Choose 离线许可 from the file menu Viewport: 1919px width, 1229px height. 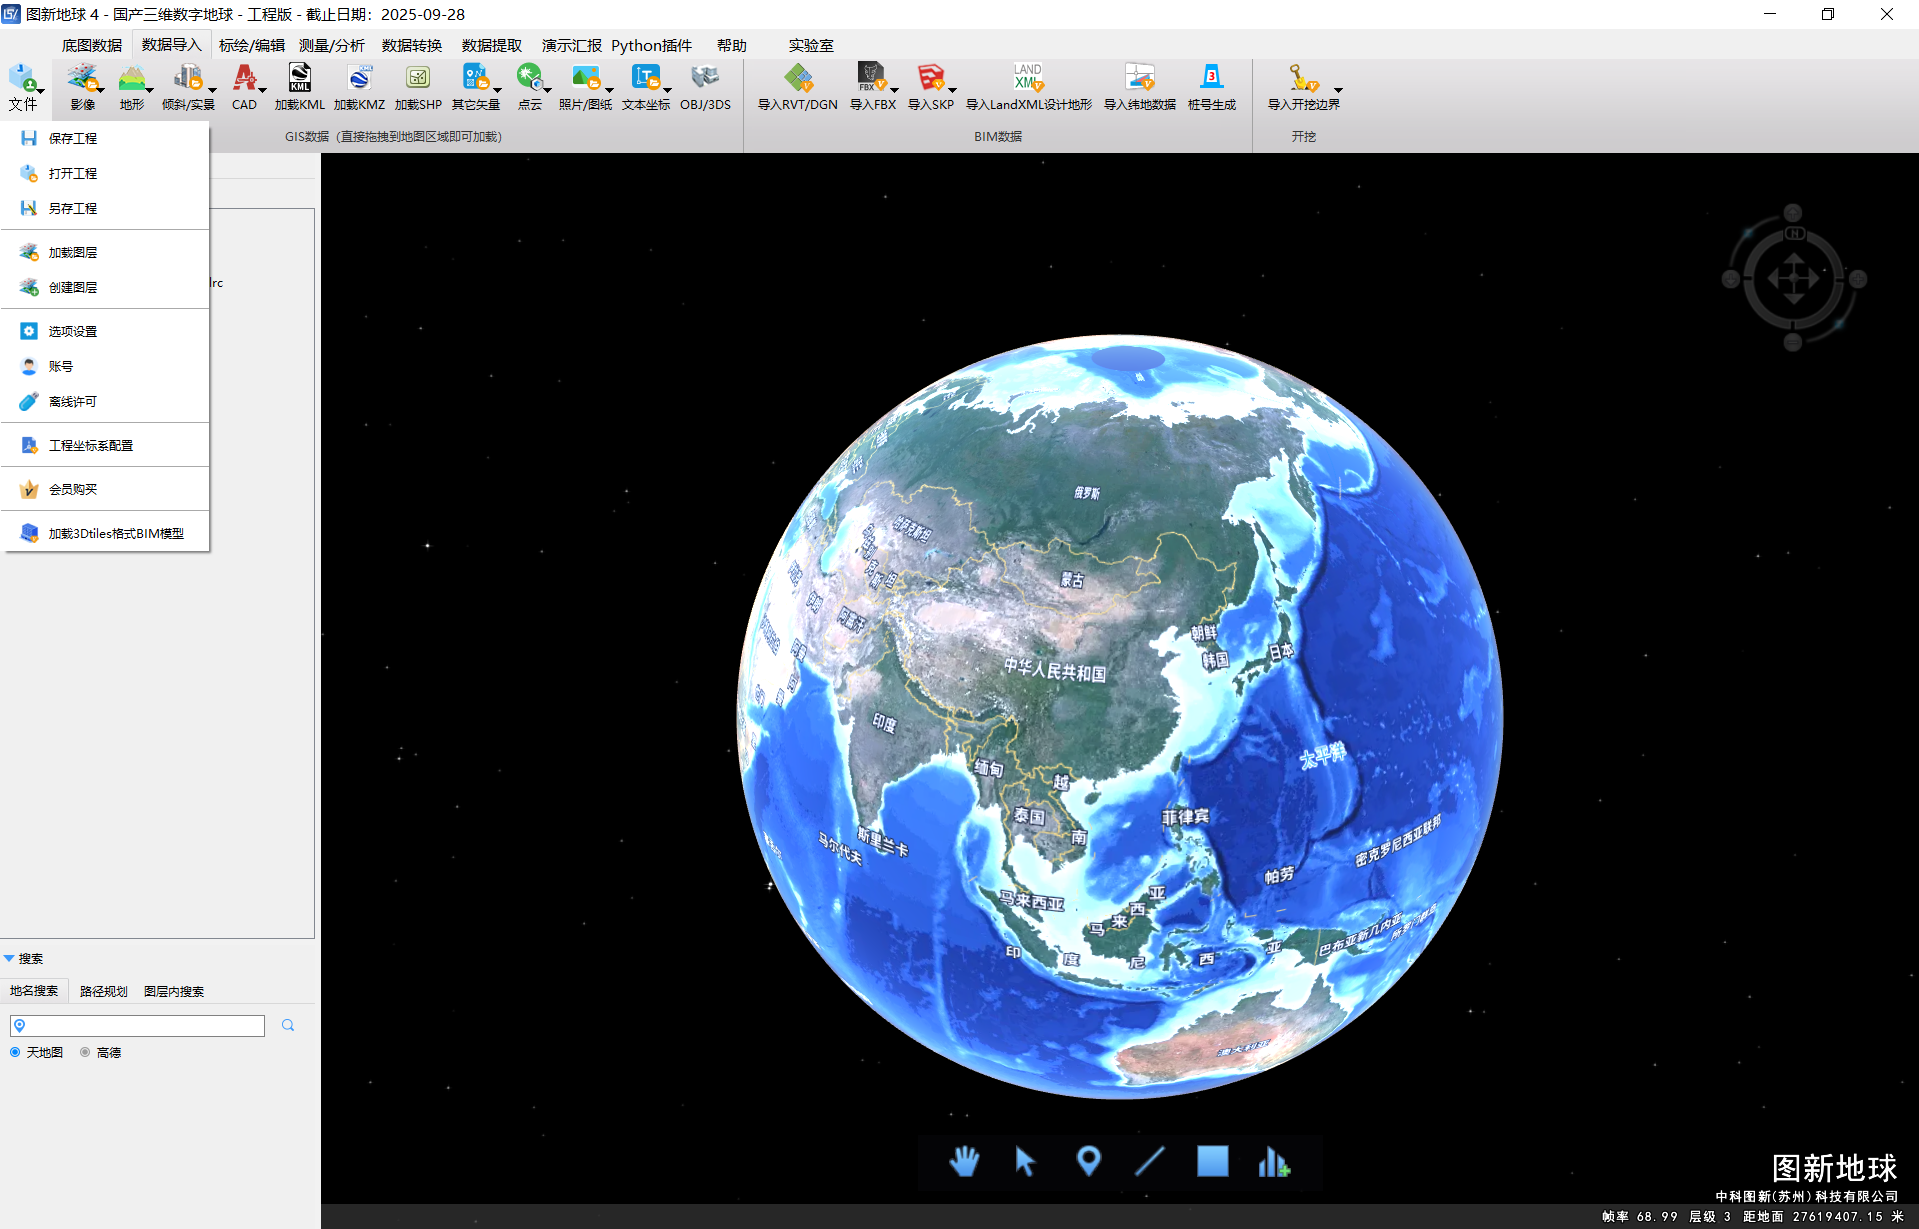click(105, 401)
